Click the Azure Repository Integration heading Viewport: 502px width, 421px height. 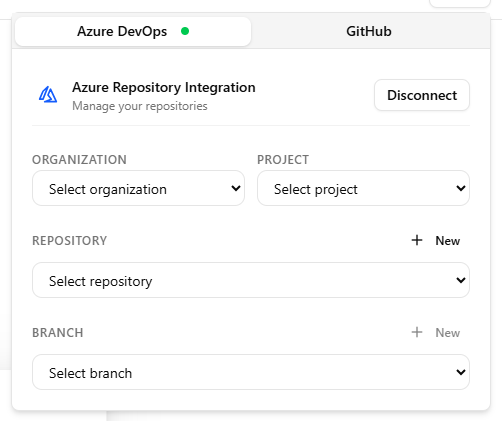[164, 87]
